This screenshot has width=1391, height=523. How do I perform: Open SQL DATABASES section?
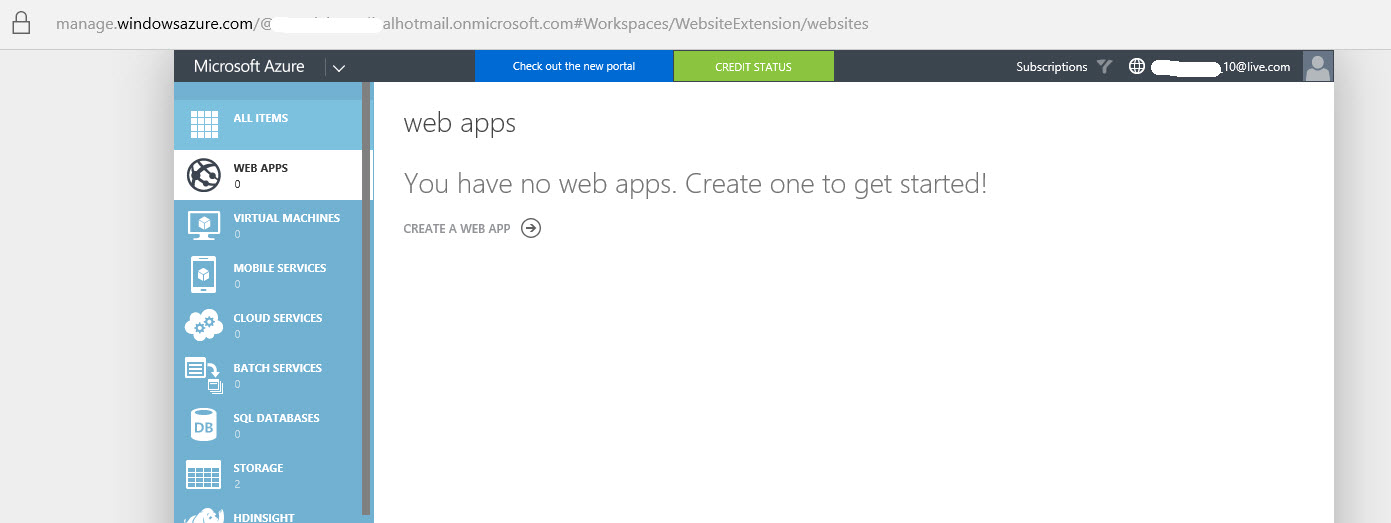coord(268,425)
